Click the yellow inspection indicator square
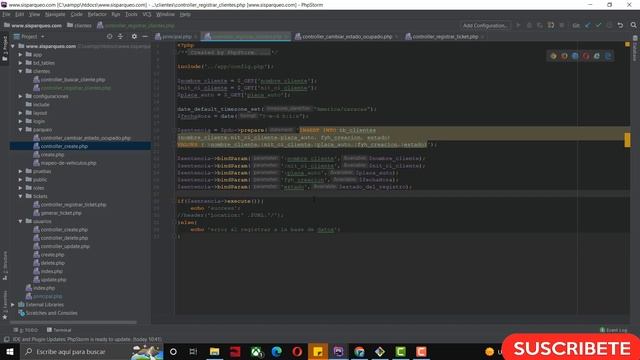 [x=627, y=44]
